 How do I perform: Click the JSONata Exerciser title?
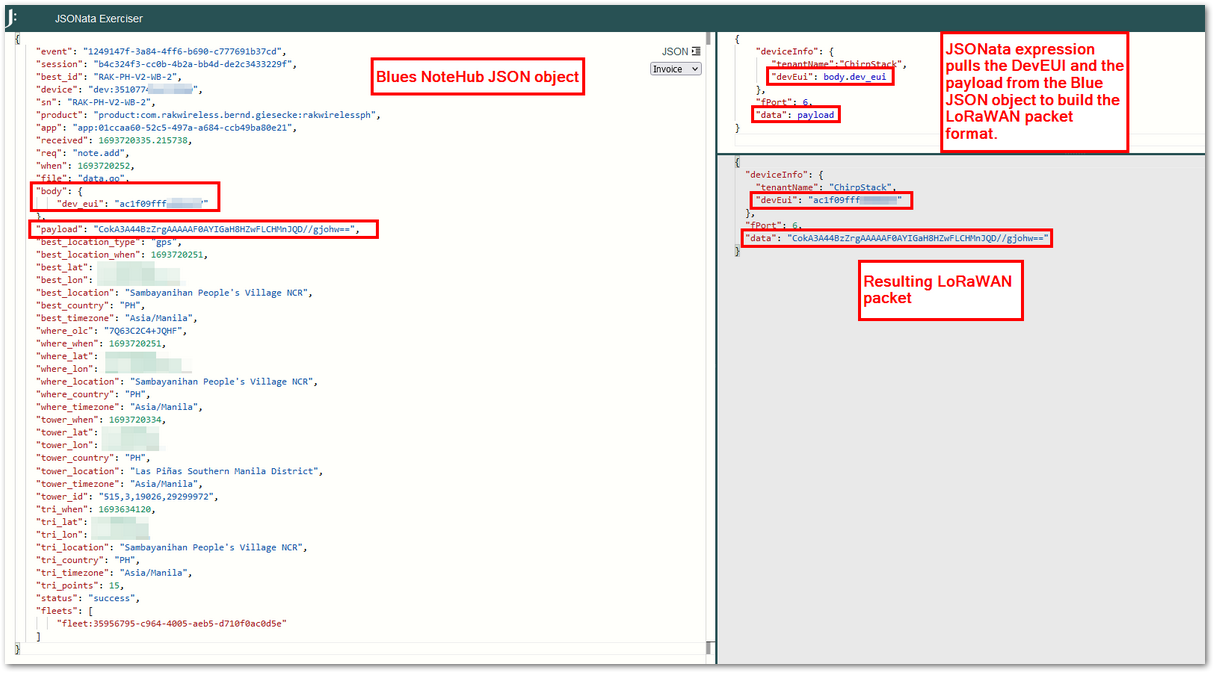[x=98, y=18]
